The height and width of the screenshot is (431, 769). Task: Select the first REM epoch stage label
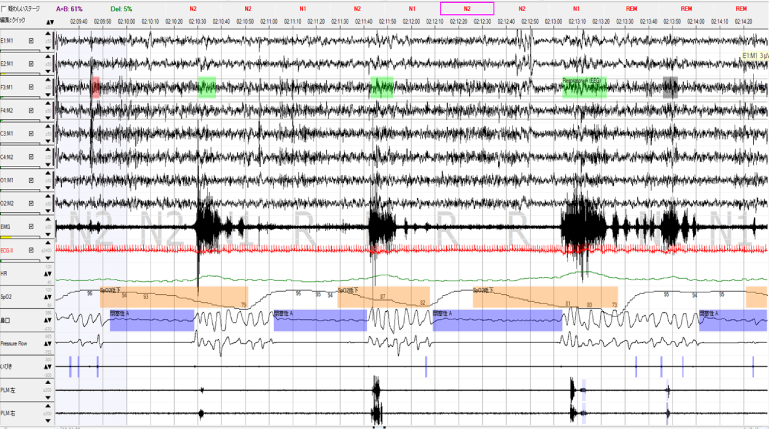[x=631, y=7]
